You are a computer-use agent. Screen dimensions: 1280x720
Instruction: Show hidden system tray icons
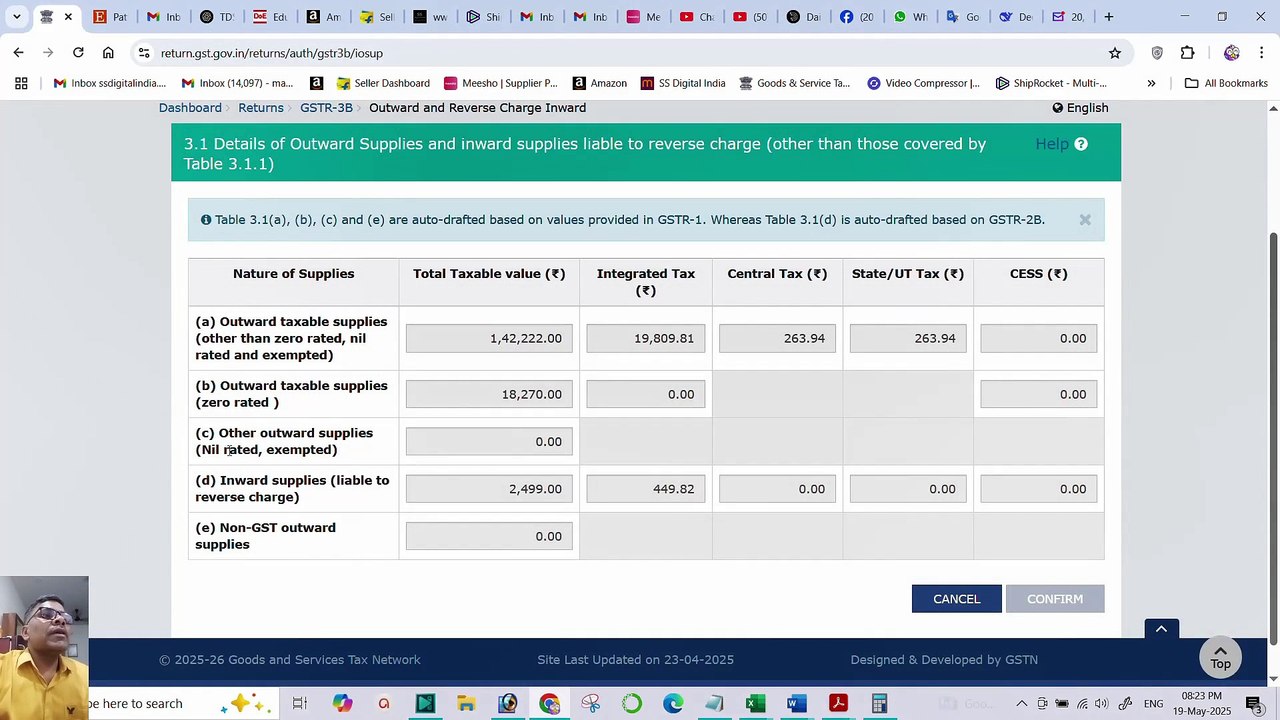[x=1021, y=704]
